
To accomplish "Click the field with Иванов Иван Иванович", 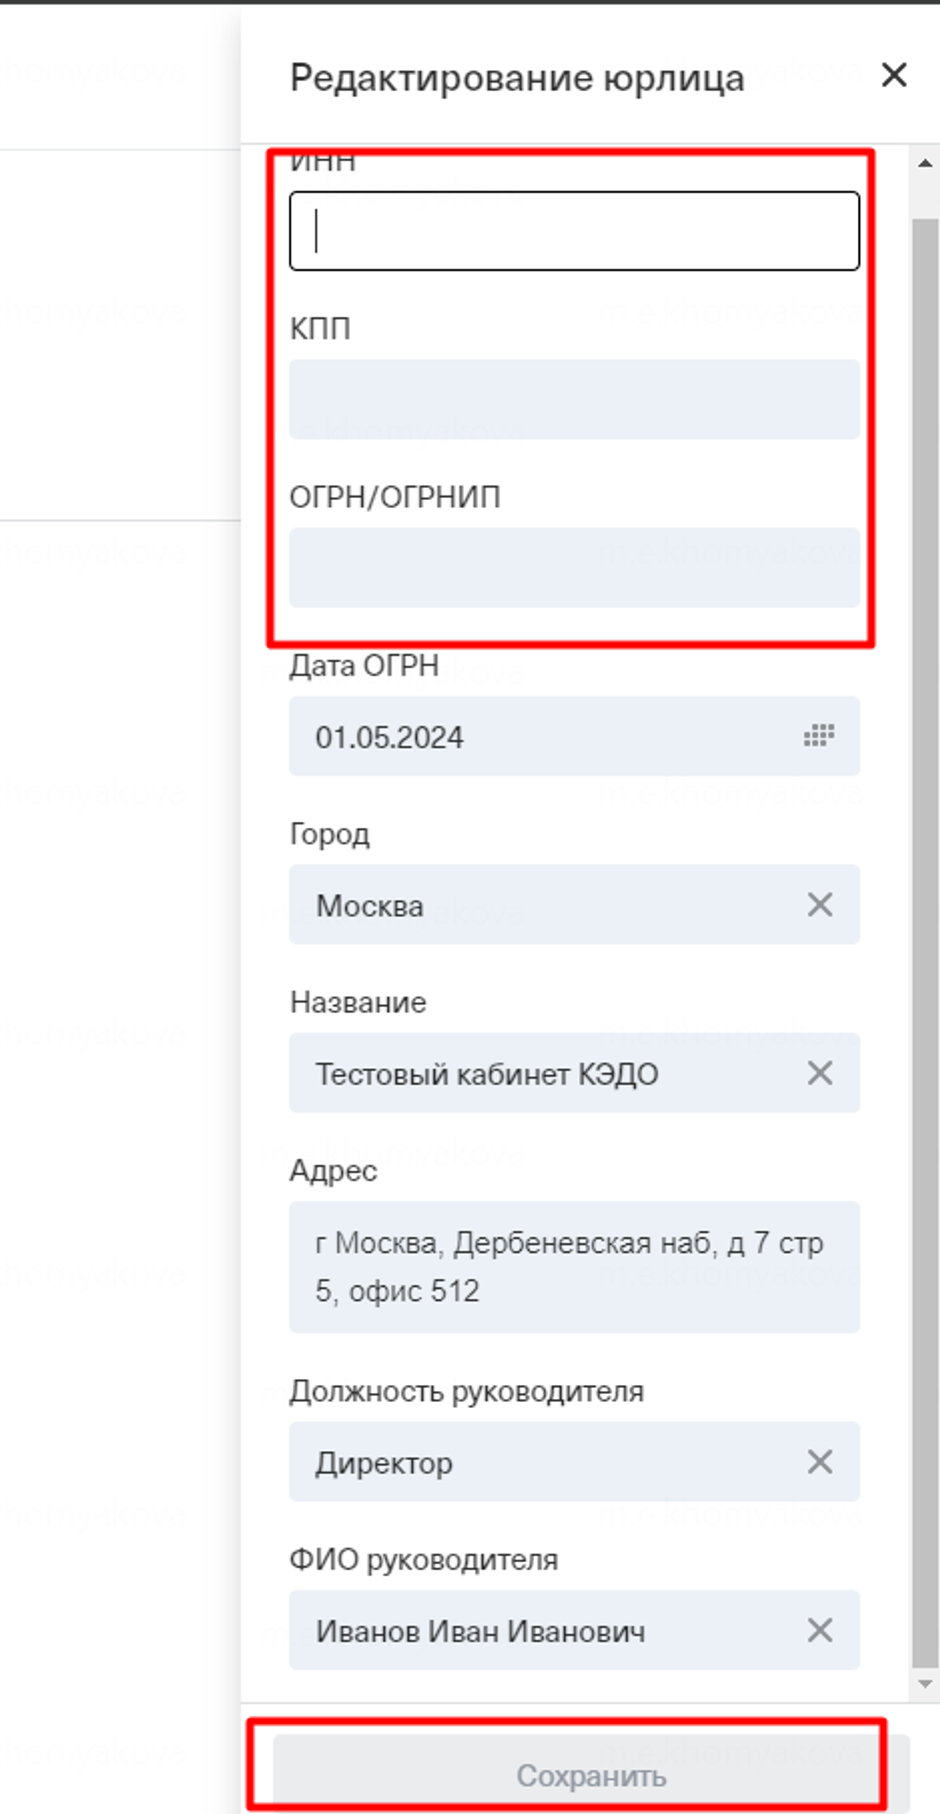I will pyautogui.click(x=540, y=1630).
